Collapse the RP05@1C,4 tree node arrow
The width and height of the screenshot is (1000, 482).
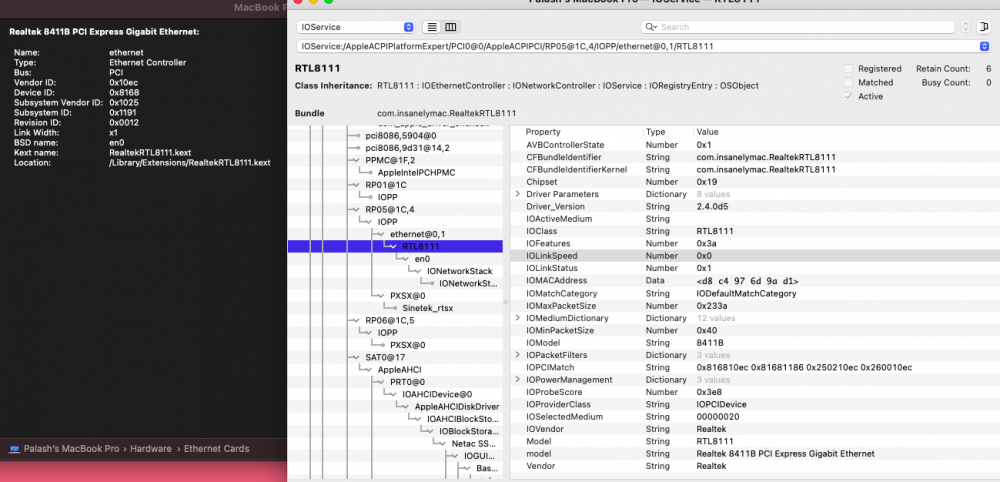(x=354, y=209)
